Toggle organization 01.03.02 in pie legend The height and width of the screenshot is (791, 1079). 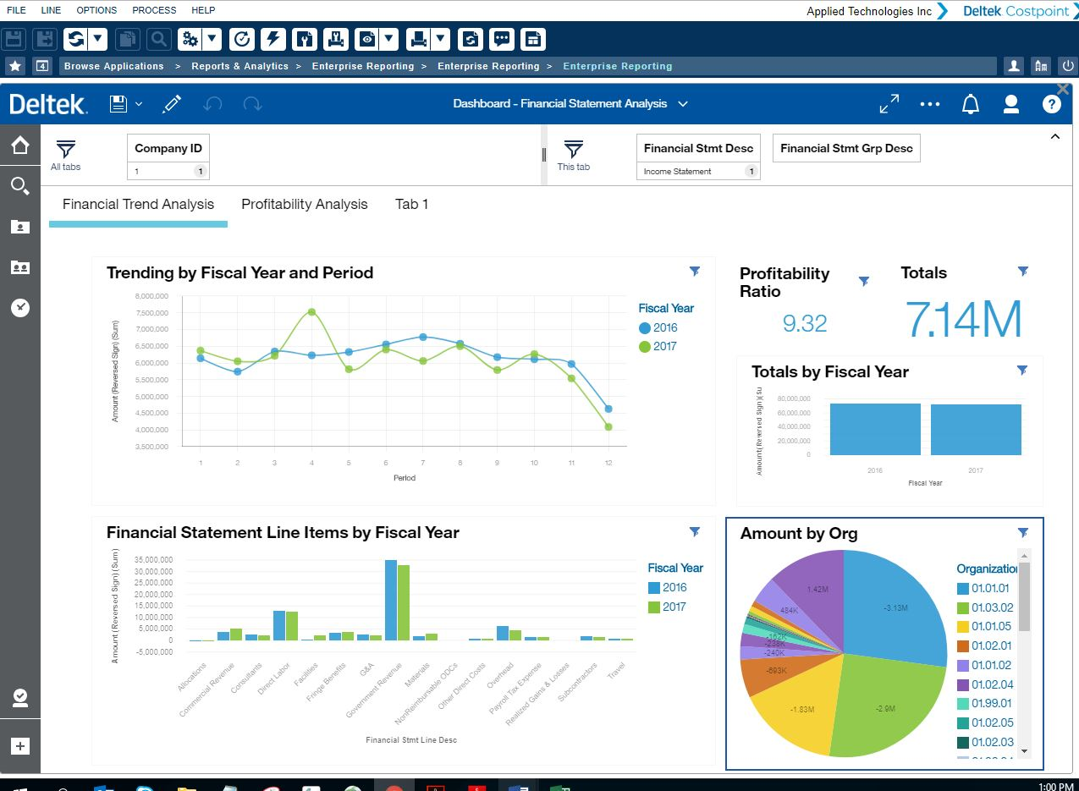pos(984,608)
